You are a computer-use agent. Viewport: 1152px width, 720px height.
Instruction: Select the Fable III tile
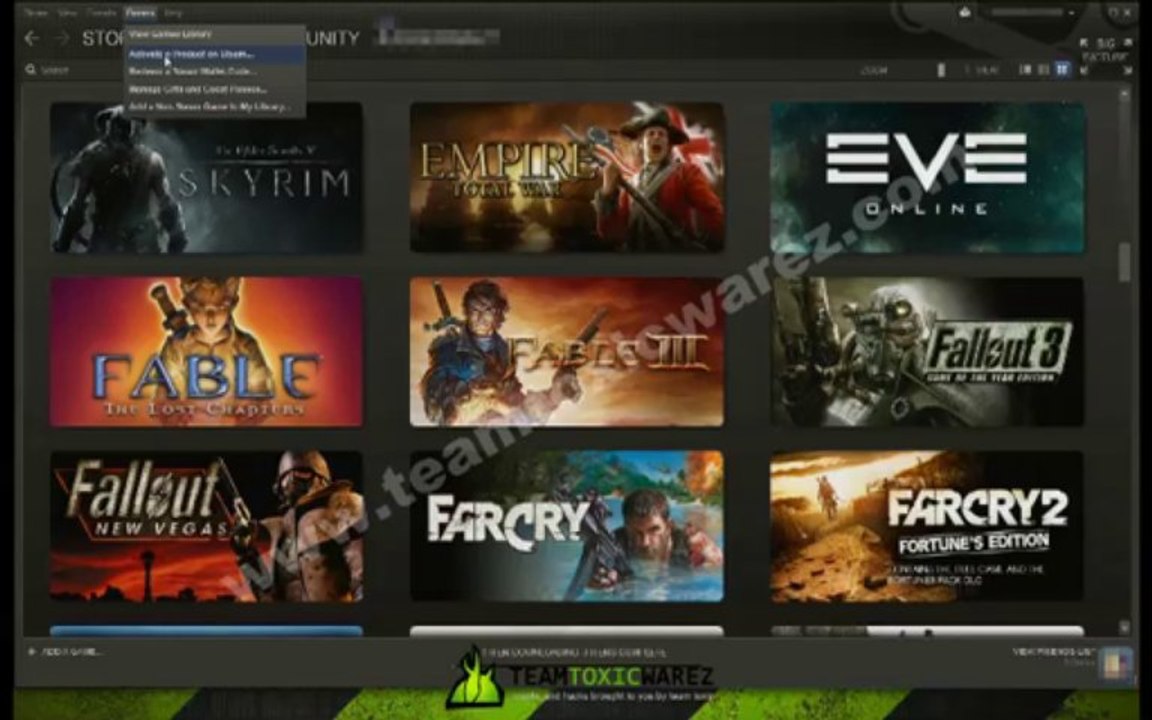point(566,351)
